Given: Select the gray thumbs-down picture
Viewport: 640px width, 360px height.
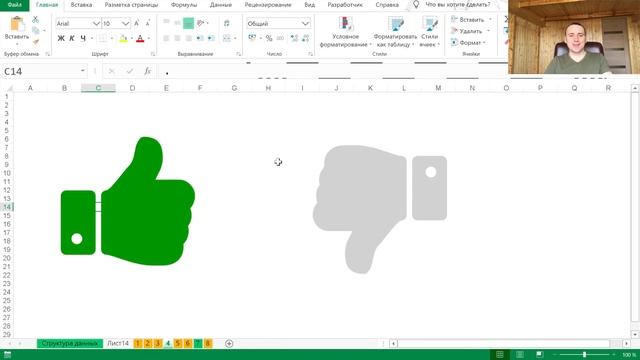Looking at the screenshot, I should [x=380, y=209].
